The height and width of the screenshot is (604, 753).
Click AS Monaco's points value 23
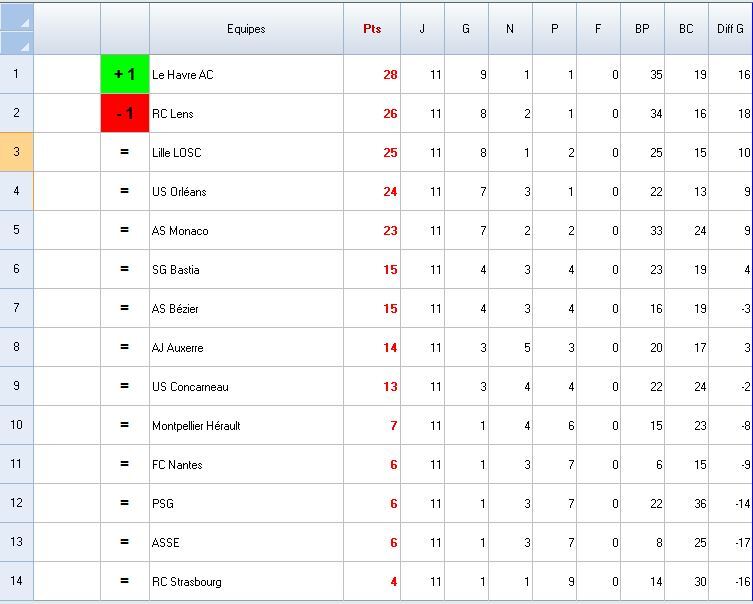coord(372,231)
